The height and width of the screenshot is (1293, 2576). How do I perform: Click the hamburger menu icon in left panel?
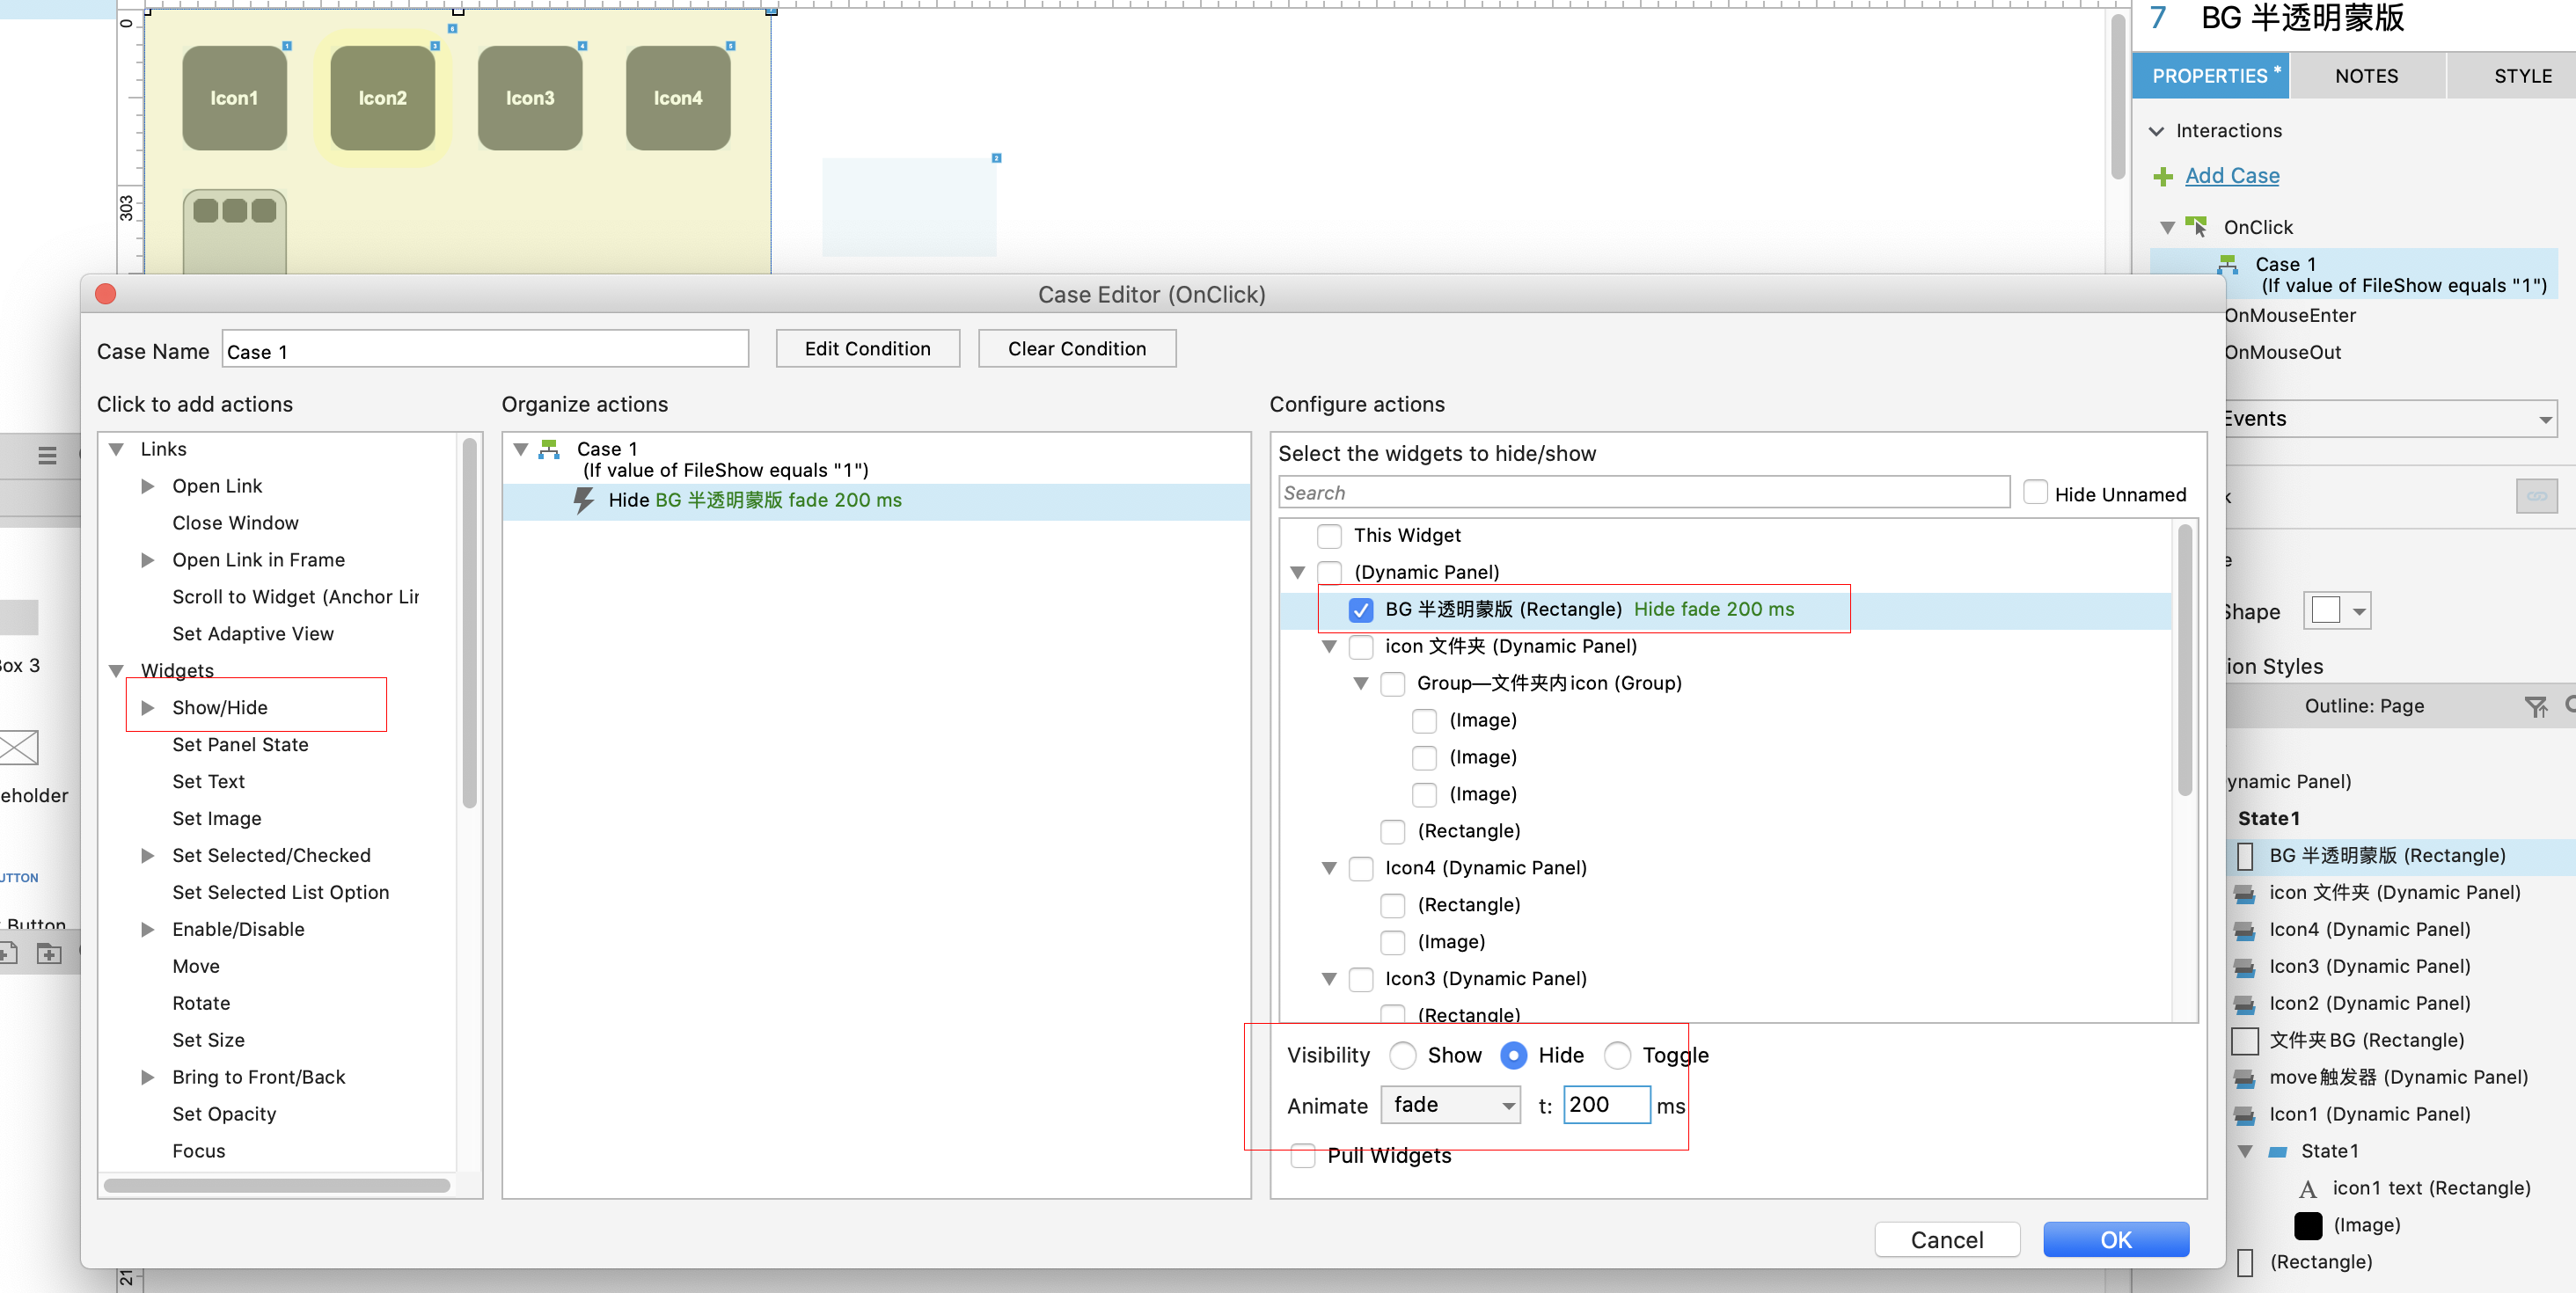(47, 456)
